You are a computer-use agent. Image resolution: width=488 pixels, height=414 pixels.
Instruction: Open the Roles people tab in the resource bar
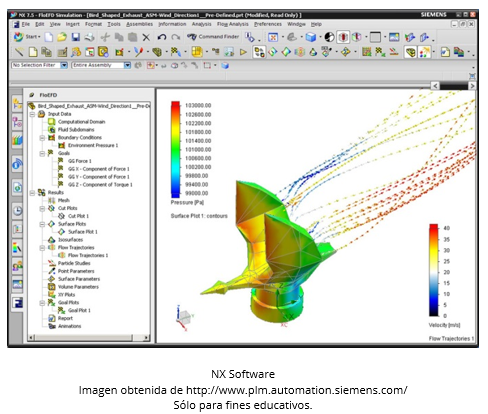(17, 266)
